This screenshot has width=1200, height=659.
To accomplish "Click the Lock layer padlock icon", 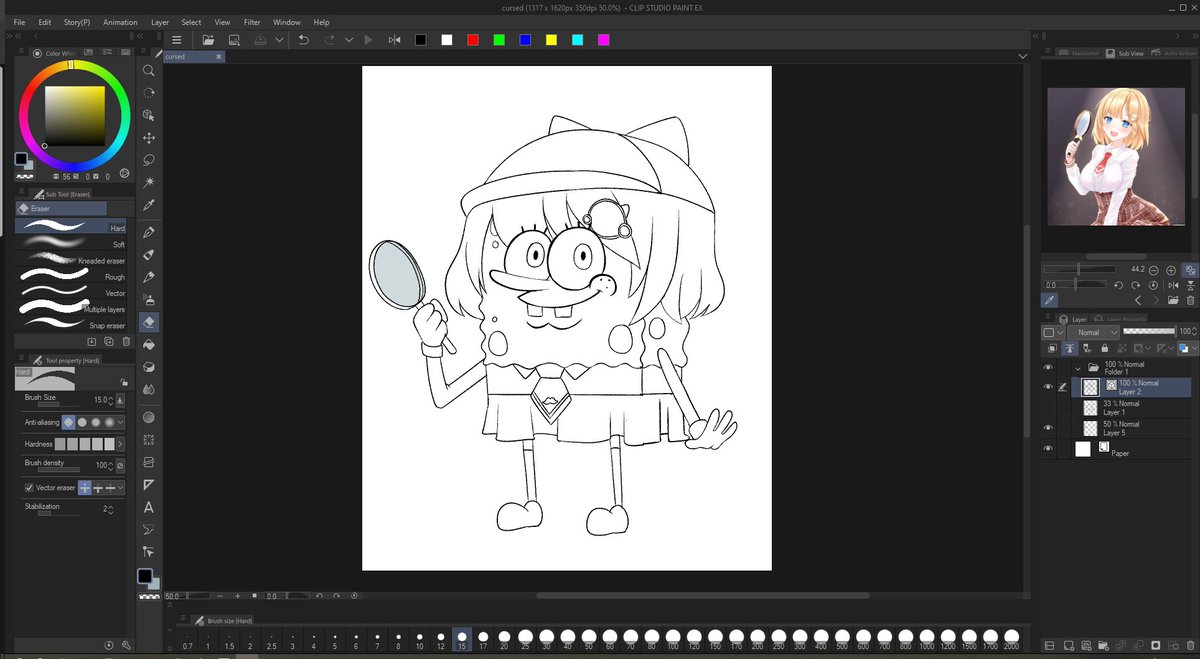I will pyautogui.click(x=1103, y=349).
